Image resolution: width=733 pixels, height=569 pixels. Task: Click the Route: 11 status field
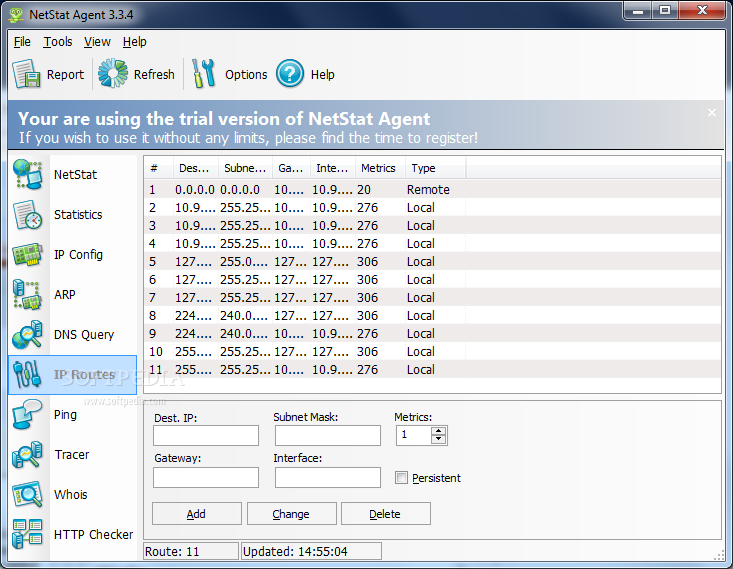191,551
